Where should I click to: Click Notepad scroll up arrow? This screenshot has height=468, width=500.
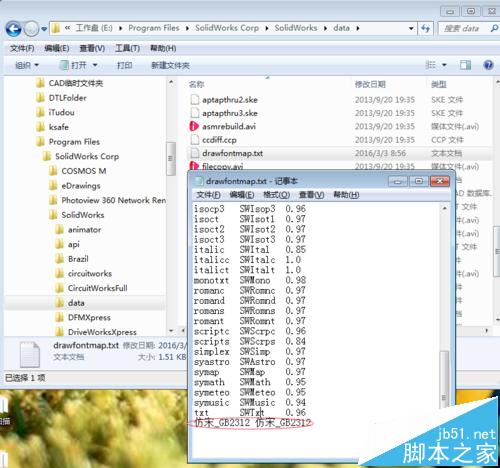click(x=444, y=208)
